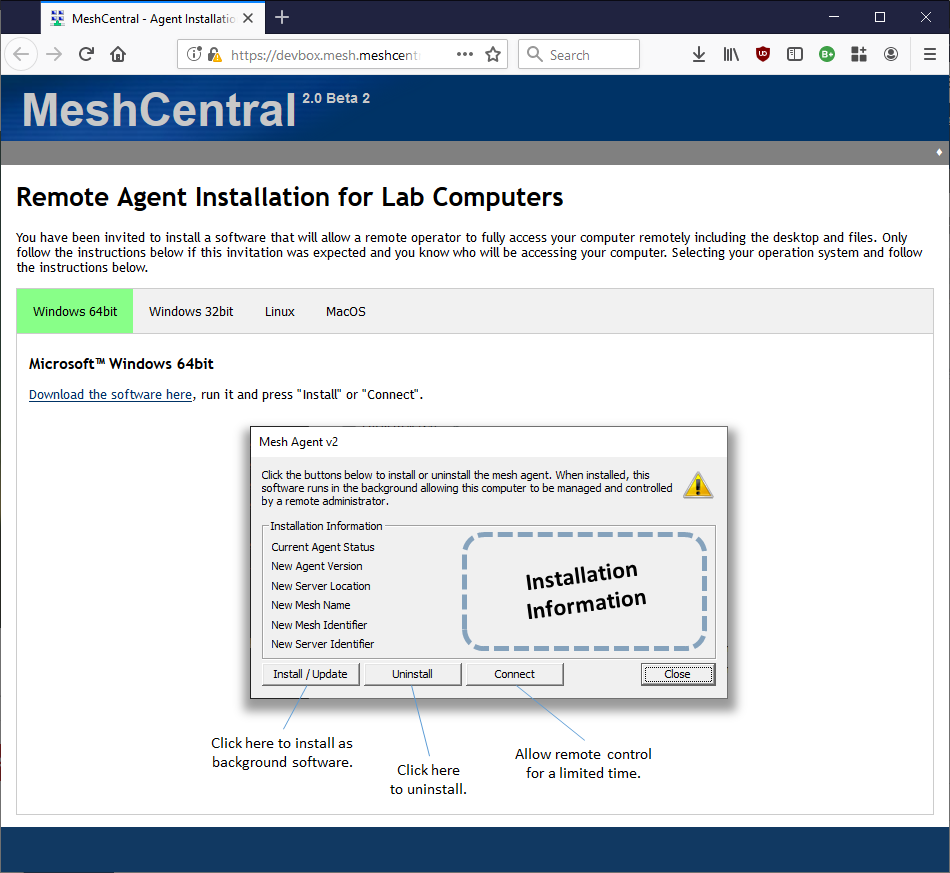Close the MeshCentral Agent Installation tab

coord(248,18)
